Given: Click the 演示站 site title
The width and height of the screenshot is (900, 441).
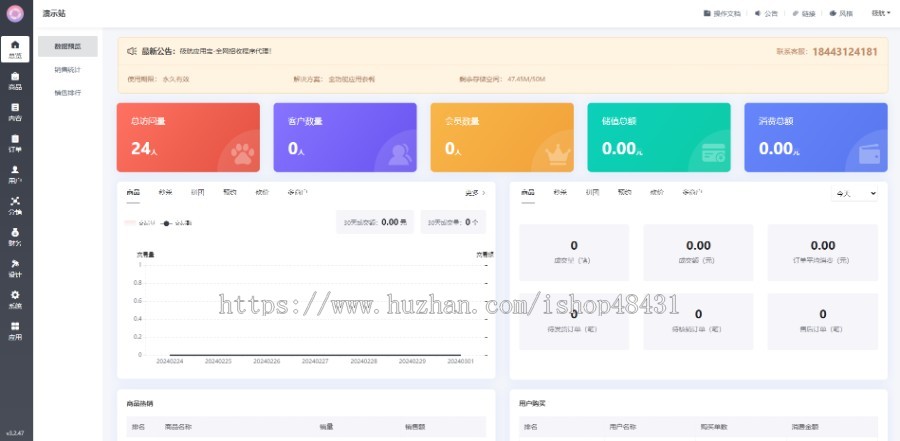Looking at the screenshot, I should pyautogui.click(x=54, y=13).
